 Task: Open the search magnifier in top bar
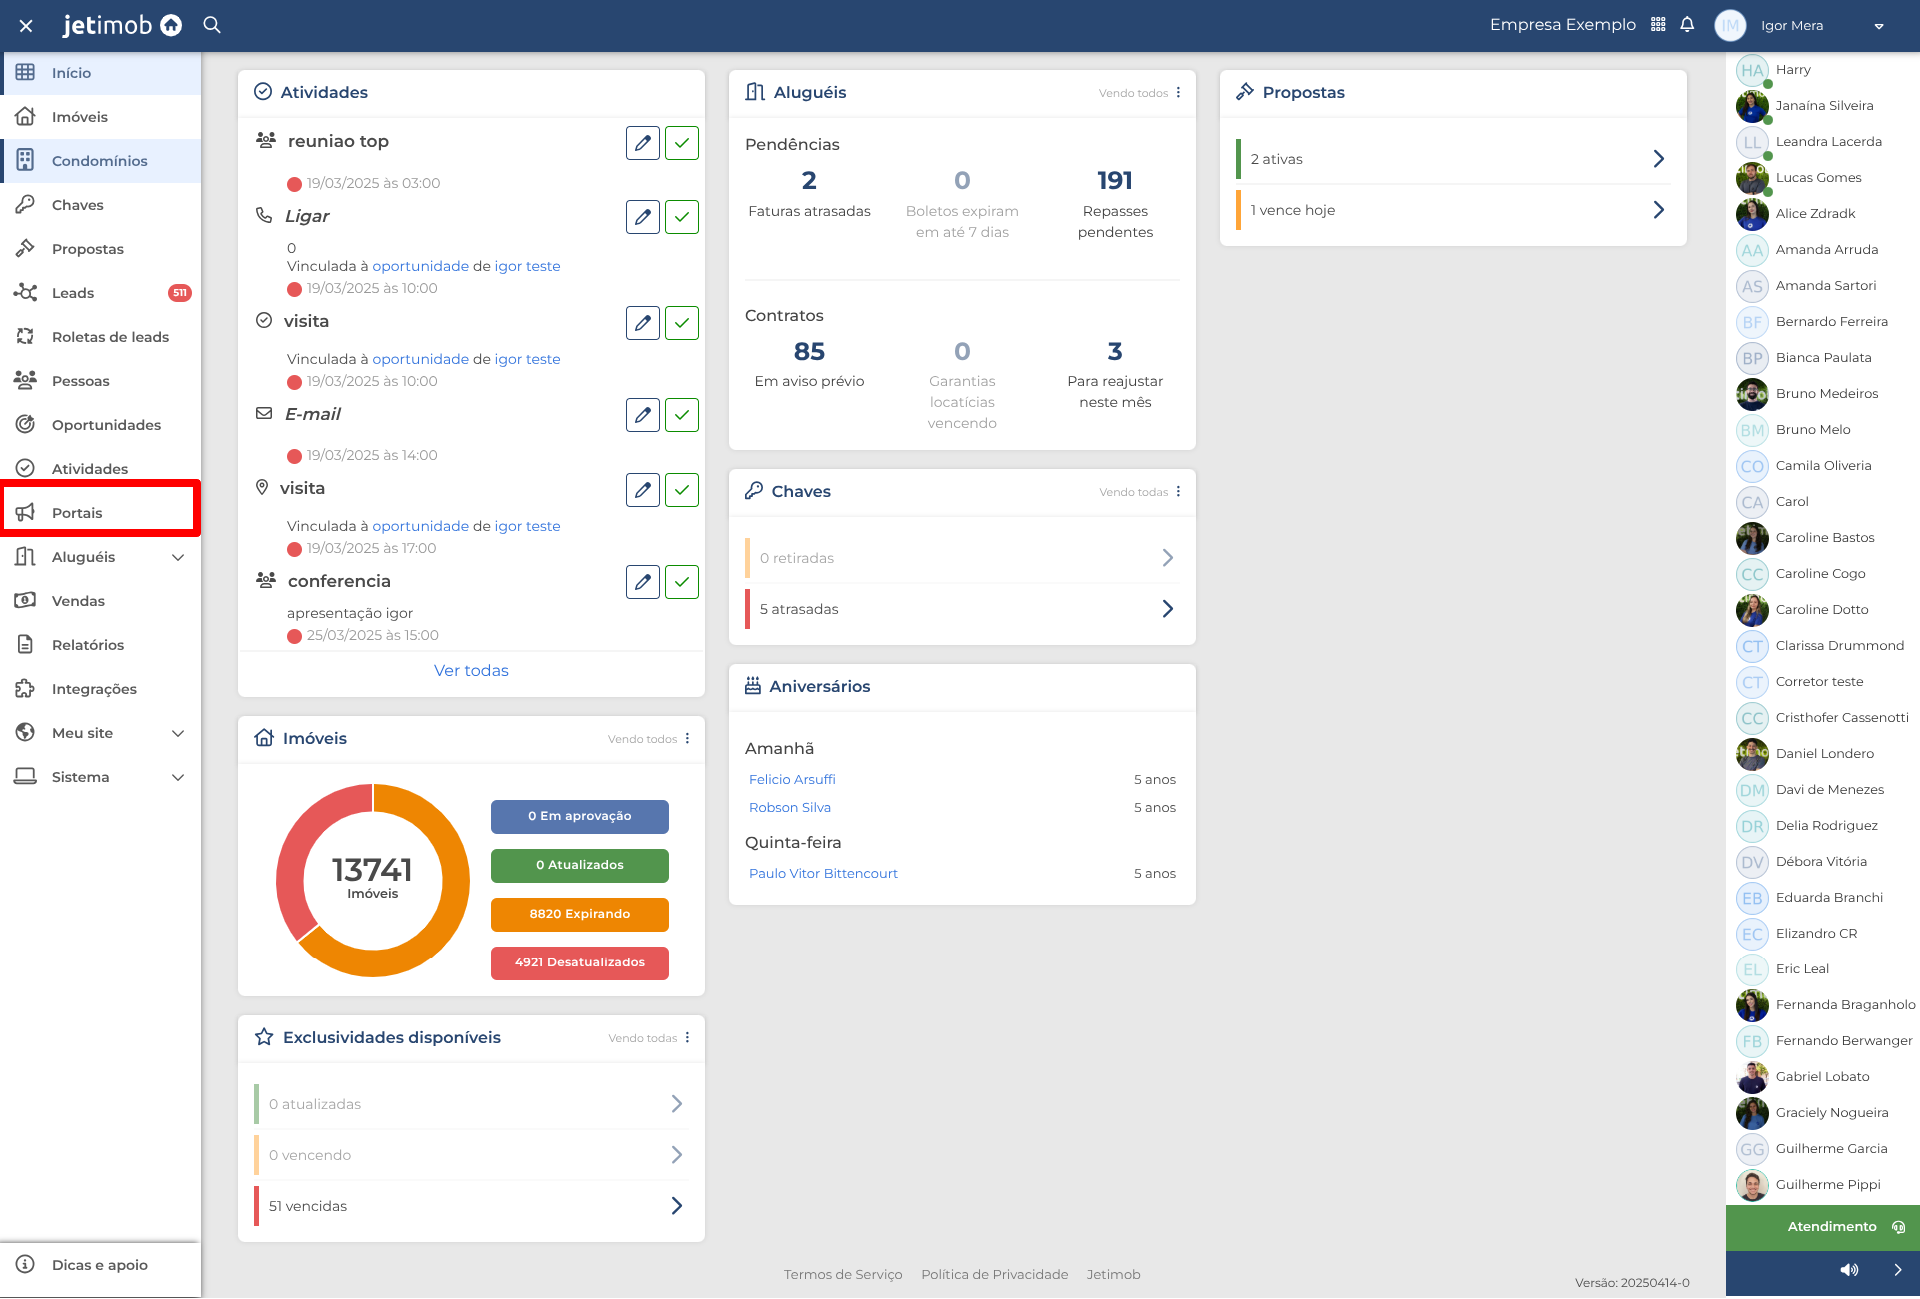coord(212,25)
